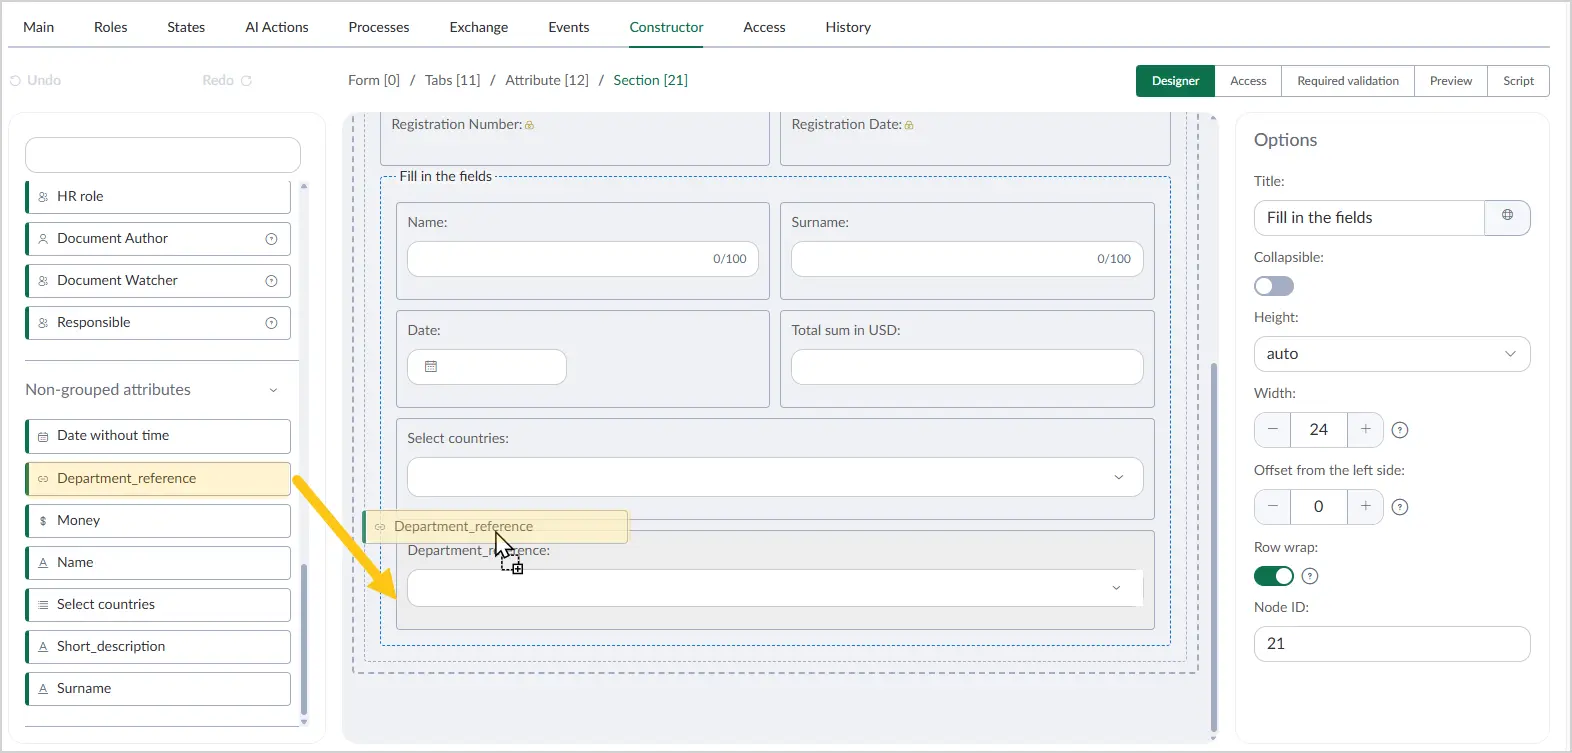Viewport: 1572px width, 753px height.
Task: Increase left offset with plus button
Action: (1365, 506)
